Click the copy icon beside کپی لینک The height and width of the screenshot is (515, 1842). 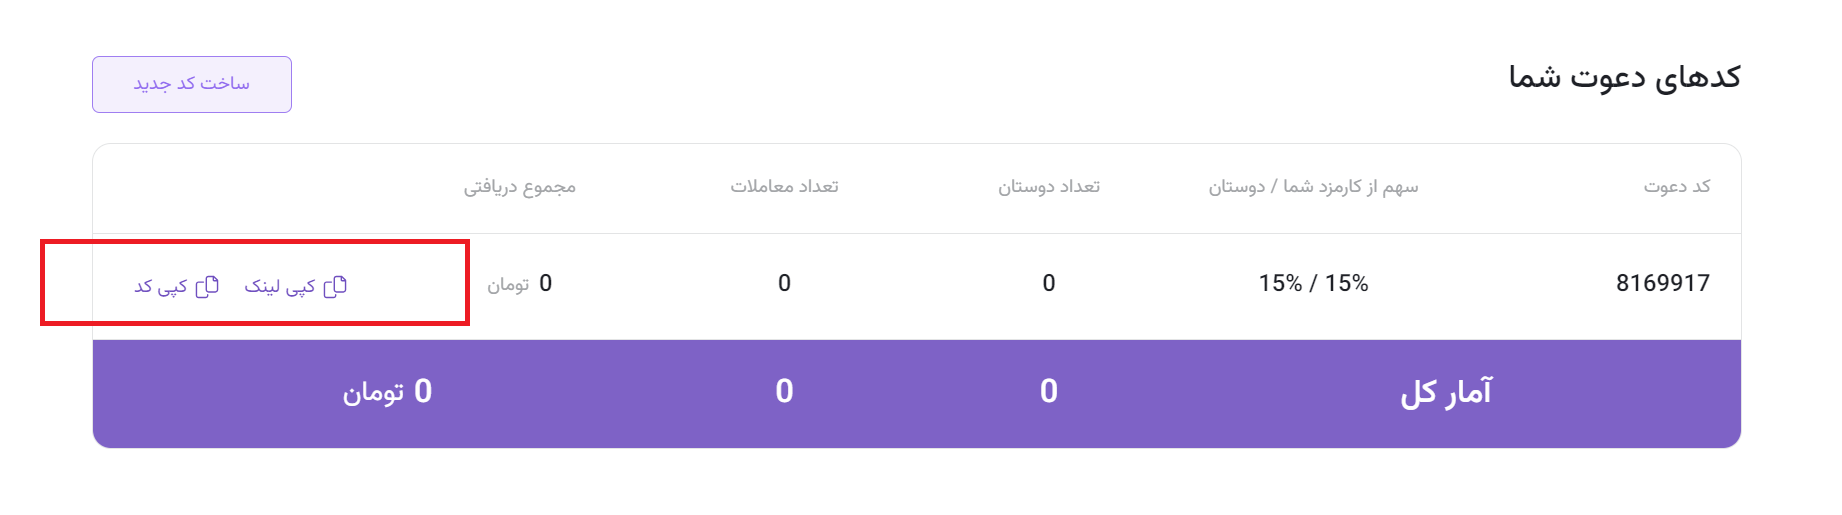(x=336, y=286)
